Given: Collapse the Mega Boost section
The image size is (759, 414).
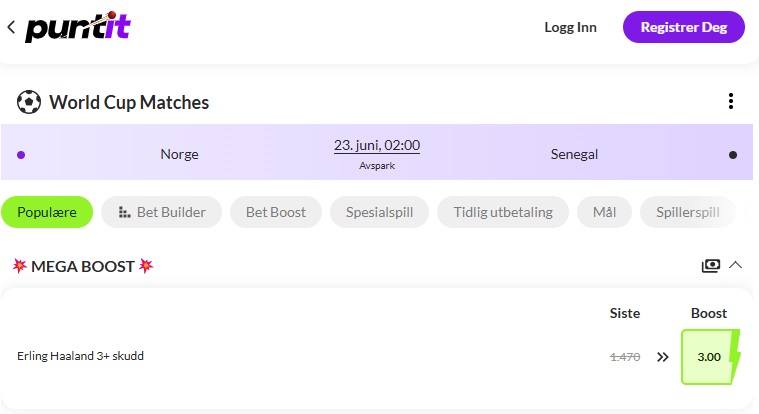Looking at the screenshot, I should [x=735, y=265].
